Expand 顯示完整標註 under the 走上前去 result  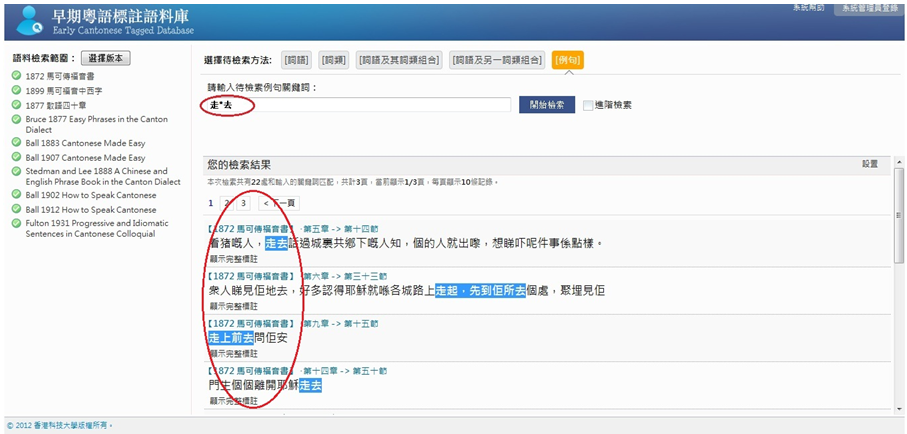230,353
